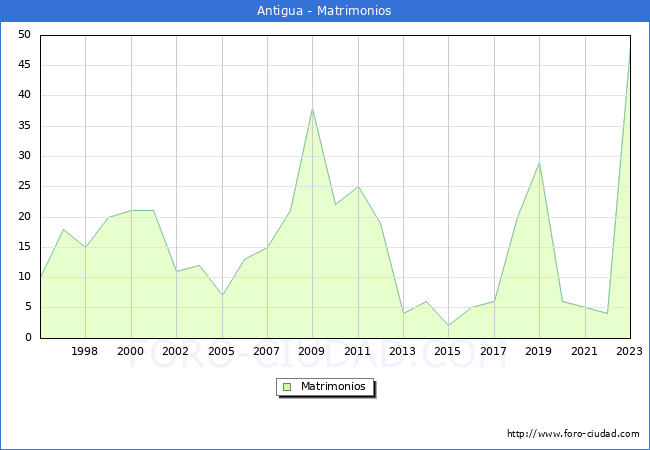Click the 2005 x-axis label
This screenshot has height=450, width=650.
[221, 351]
